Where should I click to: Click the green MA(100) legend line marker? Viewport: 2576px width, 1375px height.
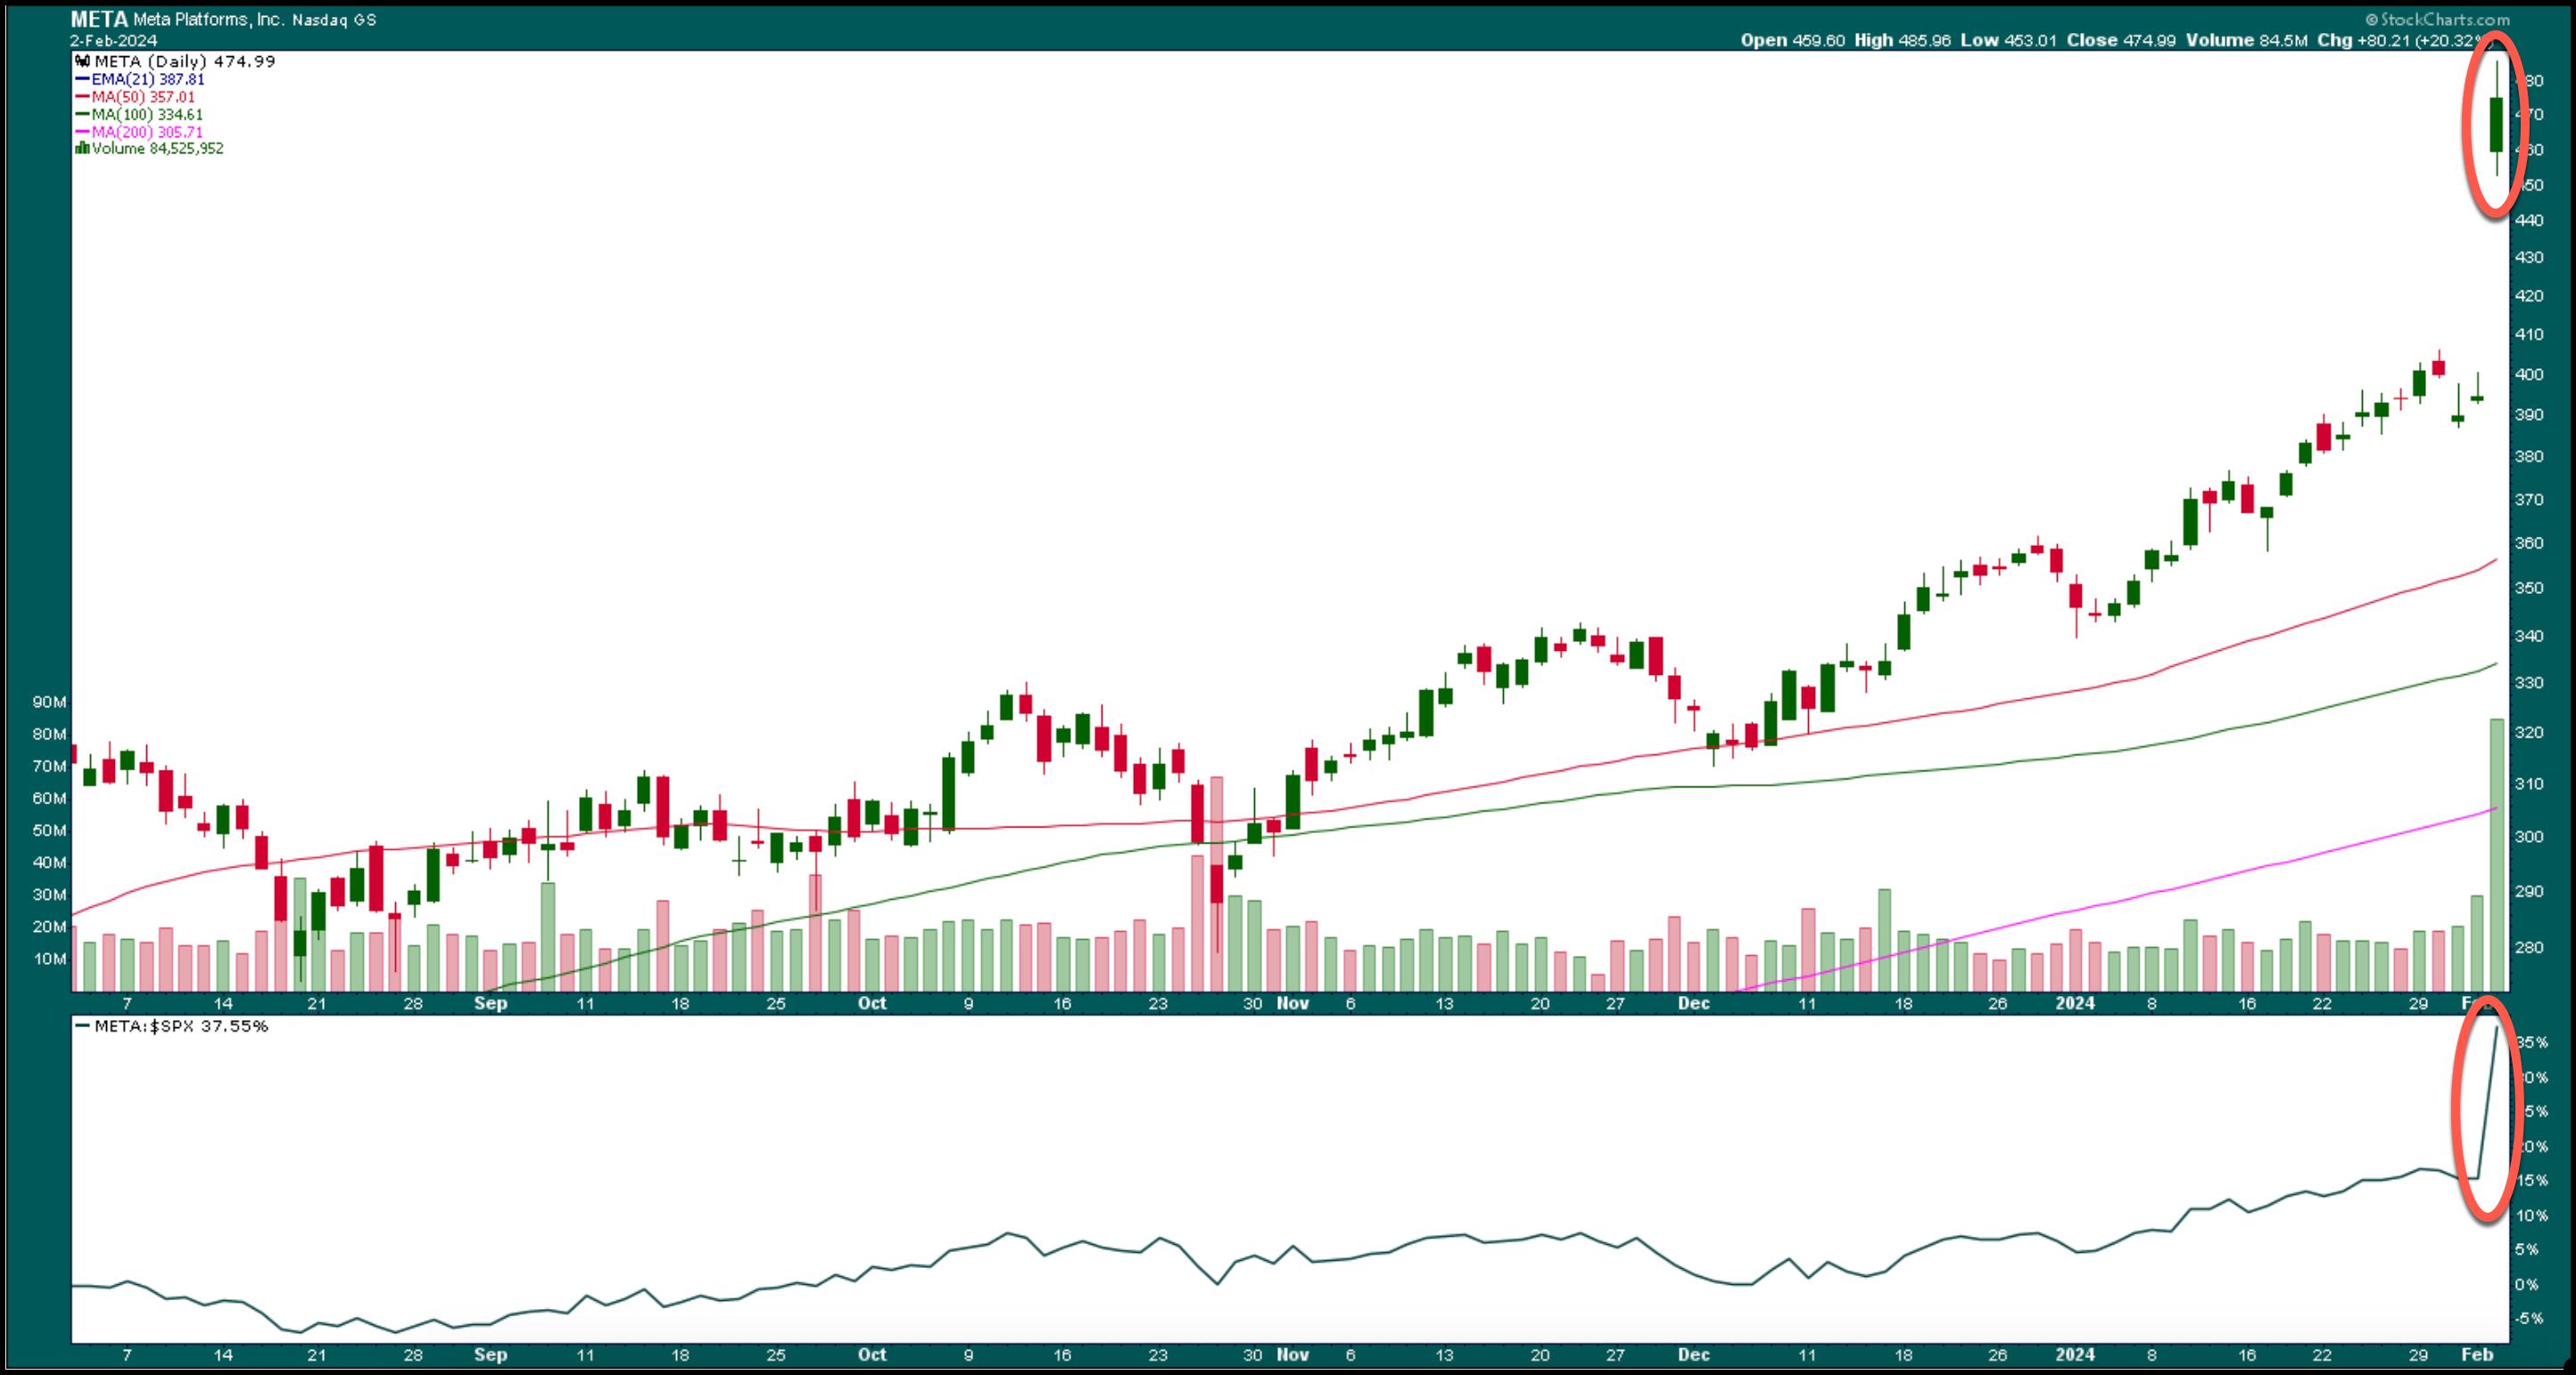[82, 115]
